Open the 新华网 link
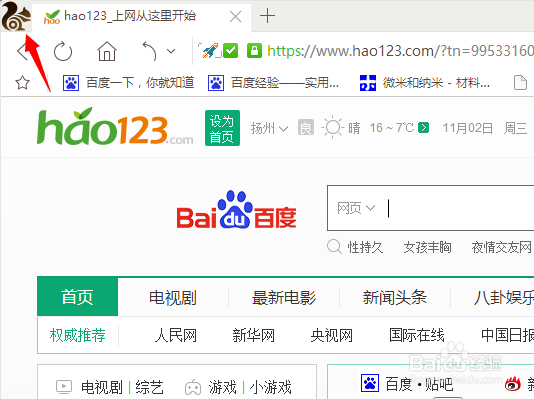Viewport: 534px width, 399px height. 253,335
